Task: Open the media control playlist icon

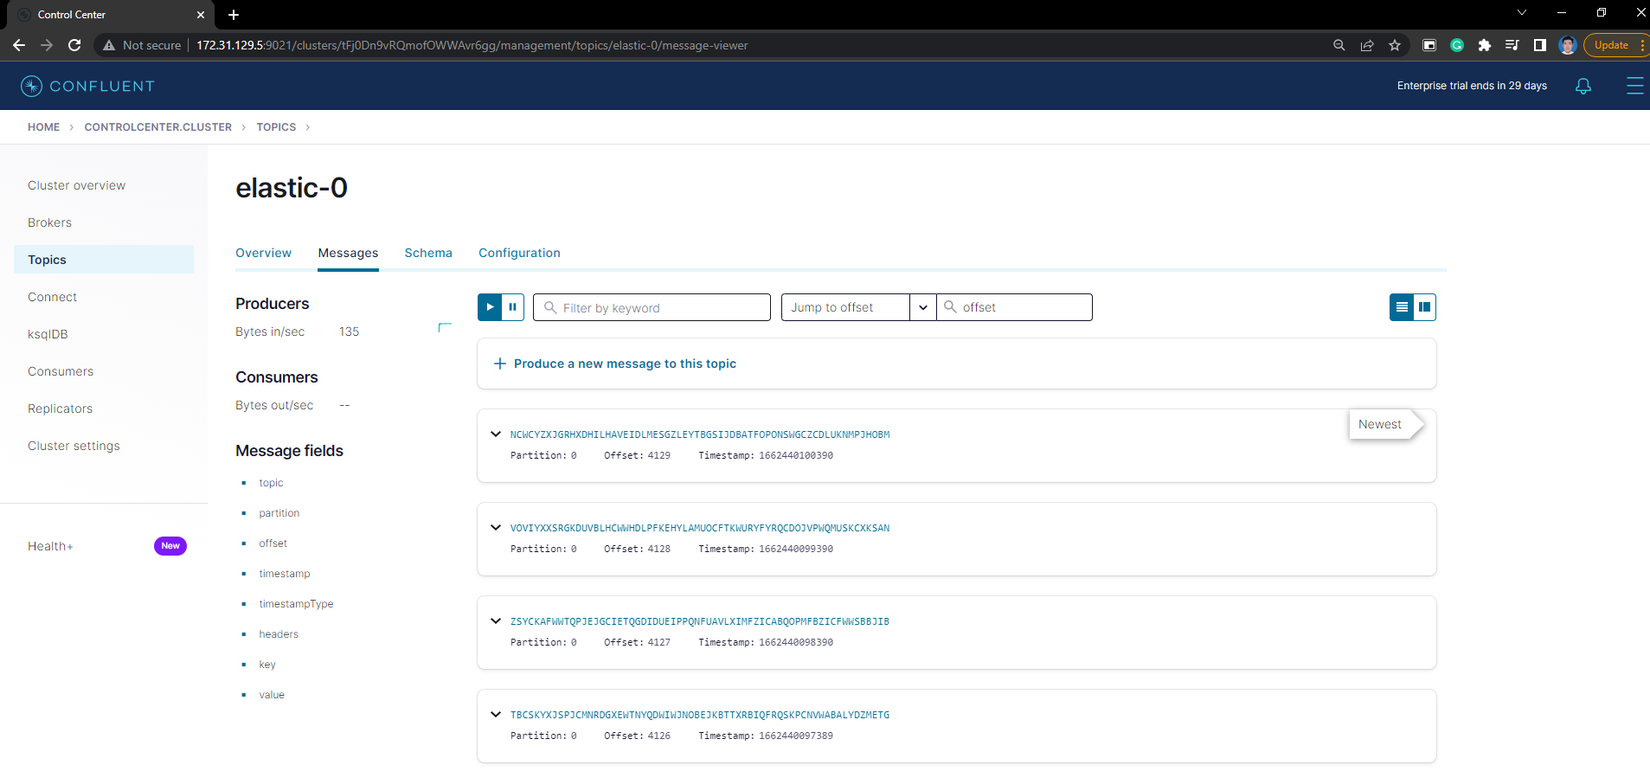Action: (1512, 45)
